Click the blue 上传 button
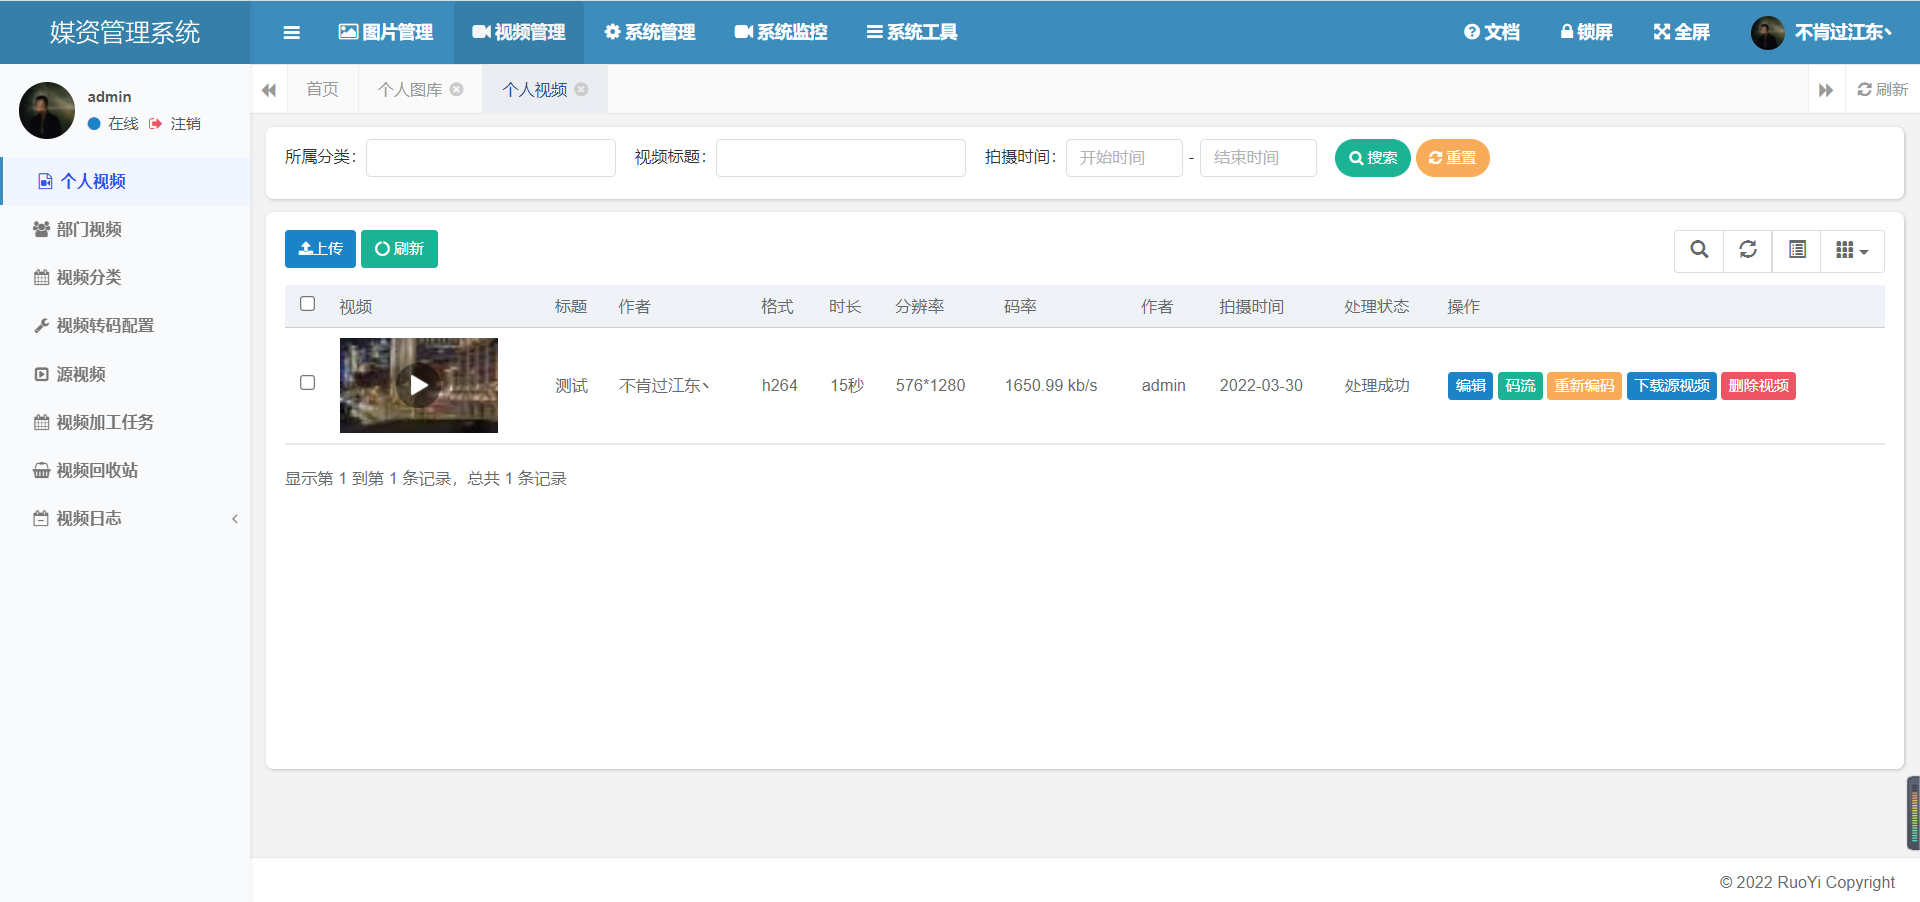 320,249
